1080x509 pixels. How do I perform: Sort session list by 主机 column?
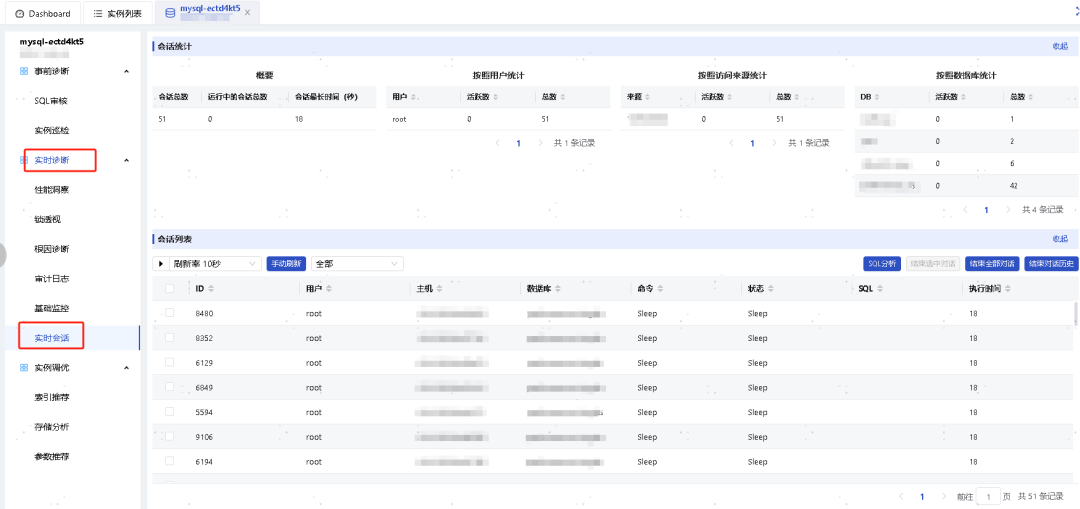[x=439, y=289]
